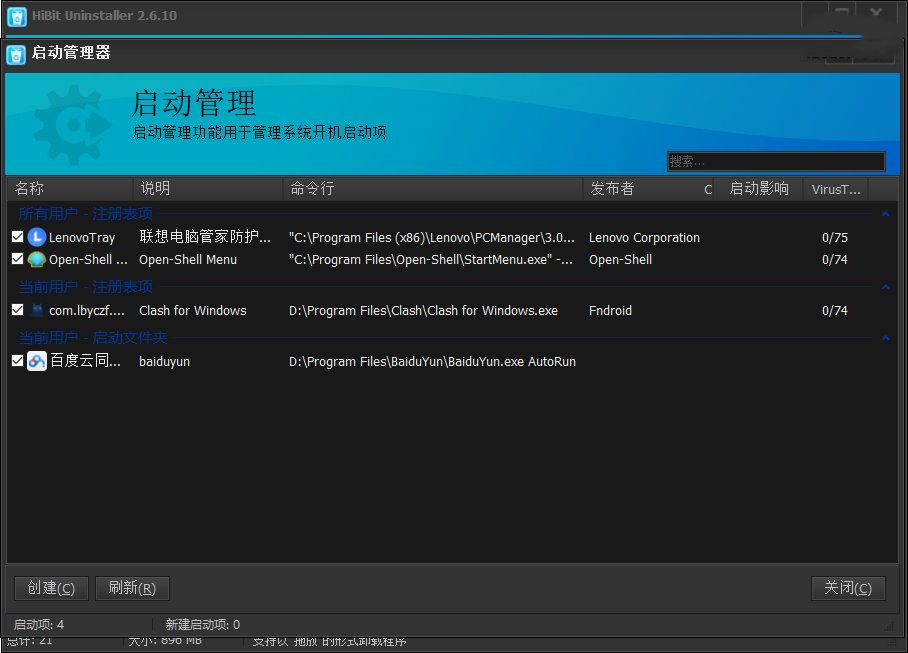Image resolution: width=908 pixels, height=653 pixels.
Task: Sort by the 名称 column header
Action: [x=70, y=188]
